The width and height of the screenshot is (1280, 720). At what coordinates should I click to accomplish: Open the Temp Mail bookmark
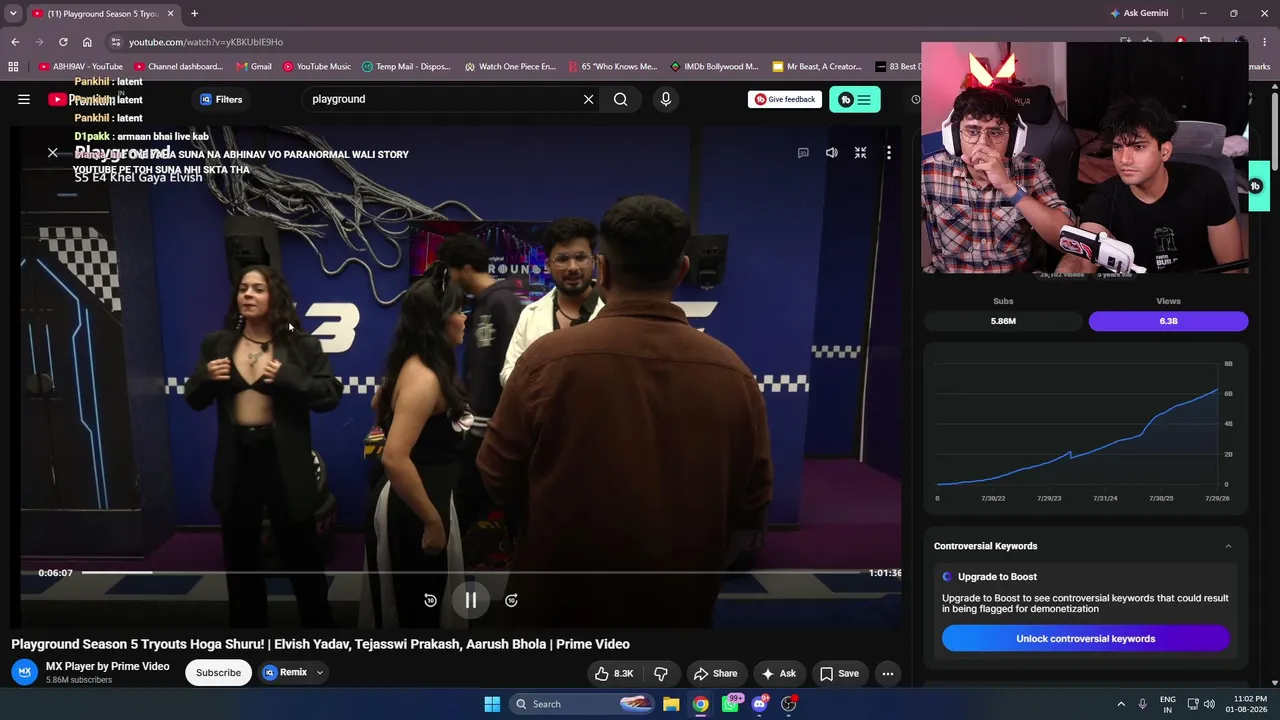point(406,67)
